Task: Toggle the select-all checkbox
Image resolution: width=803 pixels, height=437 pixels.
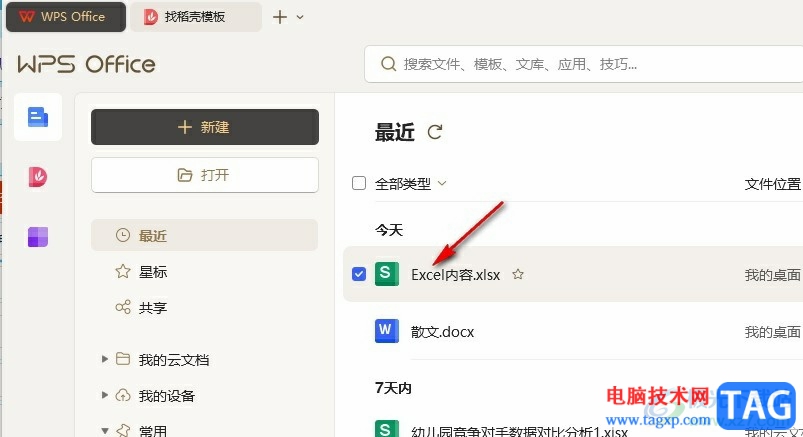Action: [x=359, y=183]
